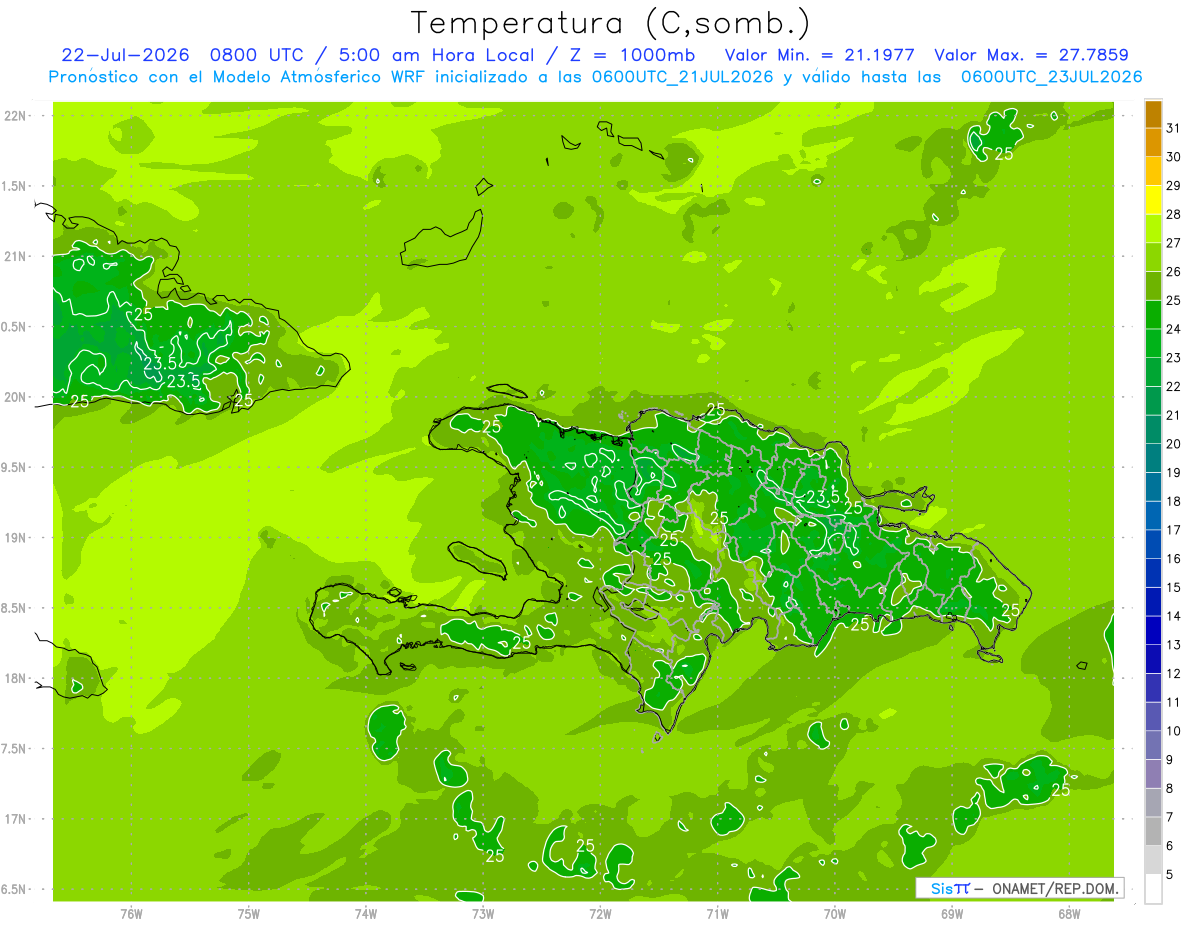Click the "68W" longitude label

point(1069,913)
